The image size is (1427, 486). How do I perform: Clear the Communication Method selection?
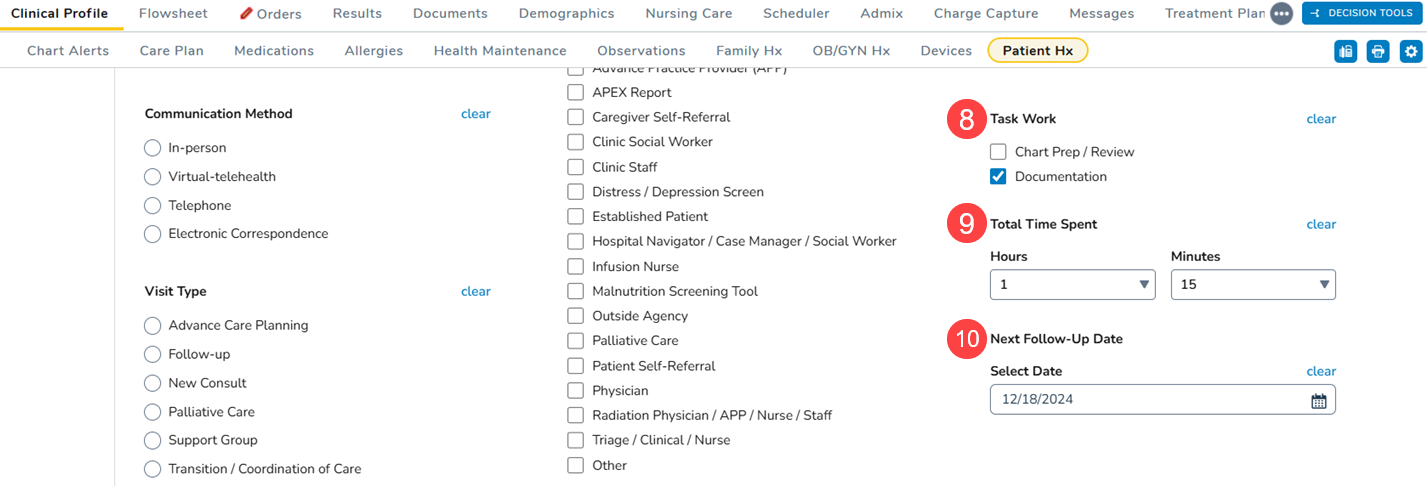coord(476,114)
